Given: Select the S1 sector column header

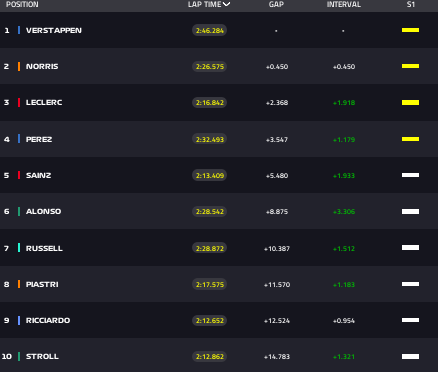Looking at the screenshot, I should (x=411, y=4).
